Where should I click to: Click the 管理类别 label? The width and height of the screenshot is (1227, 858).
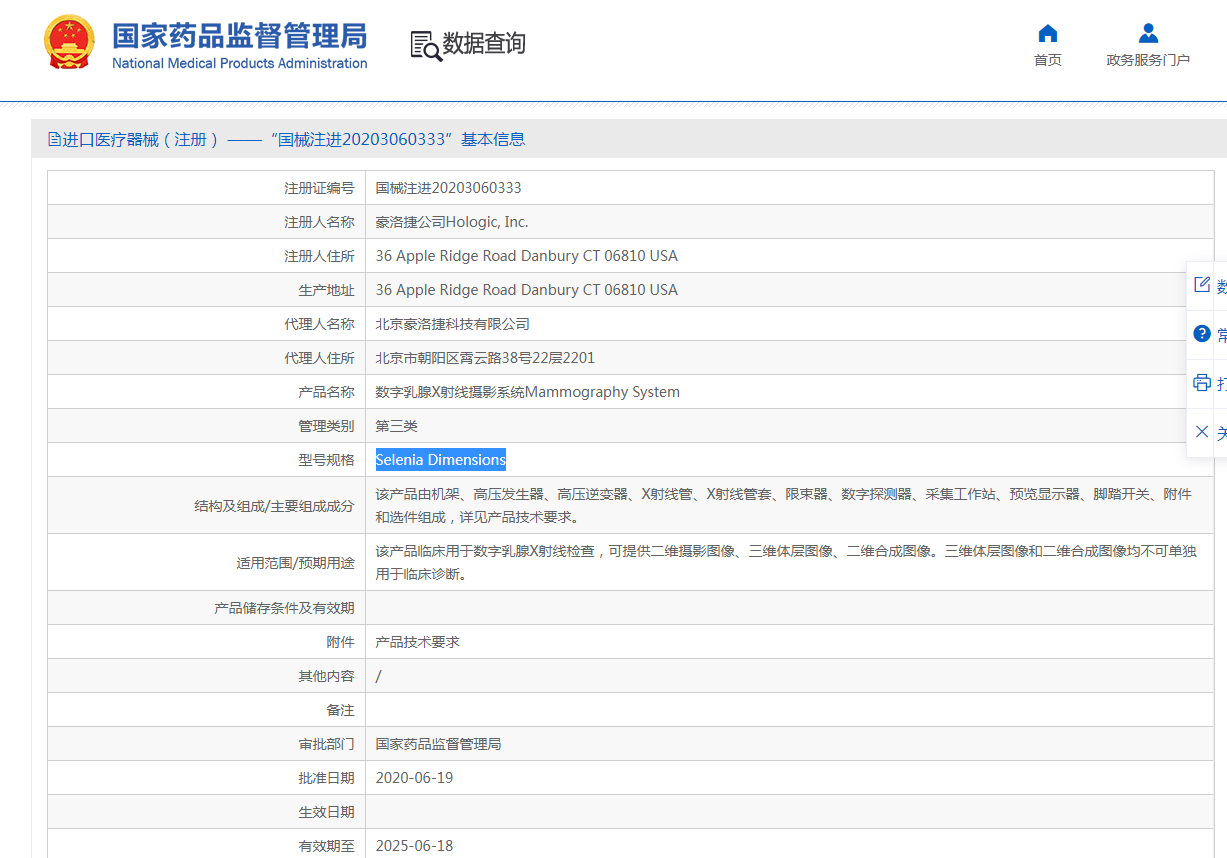tap(326, 426)
